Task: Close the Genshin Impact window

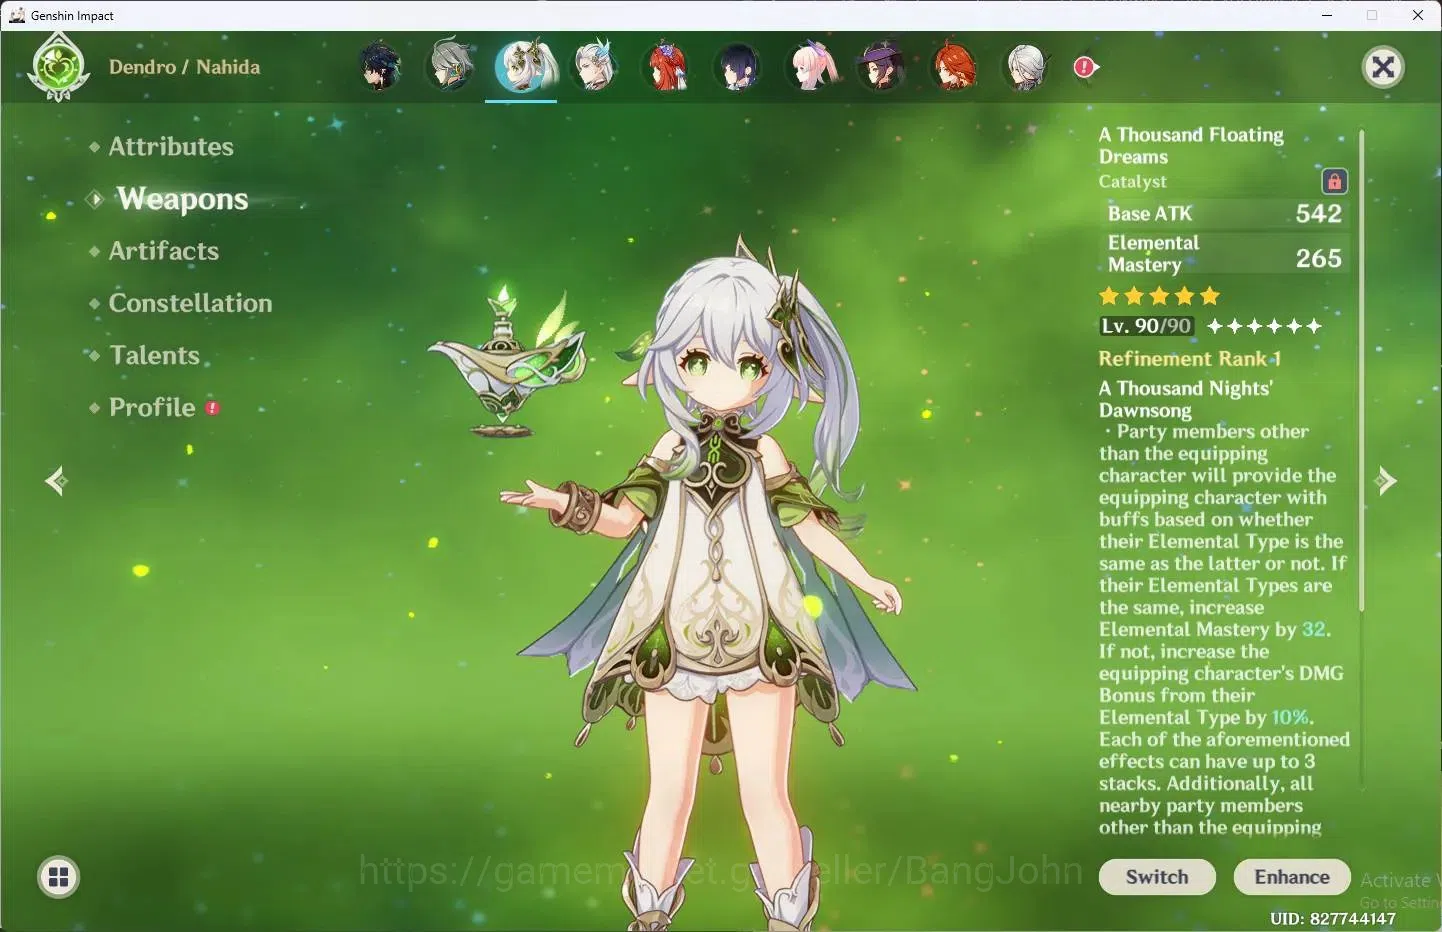Action: (1418, 15)
